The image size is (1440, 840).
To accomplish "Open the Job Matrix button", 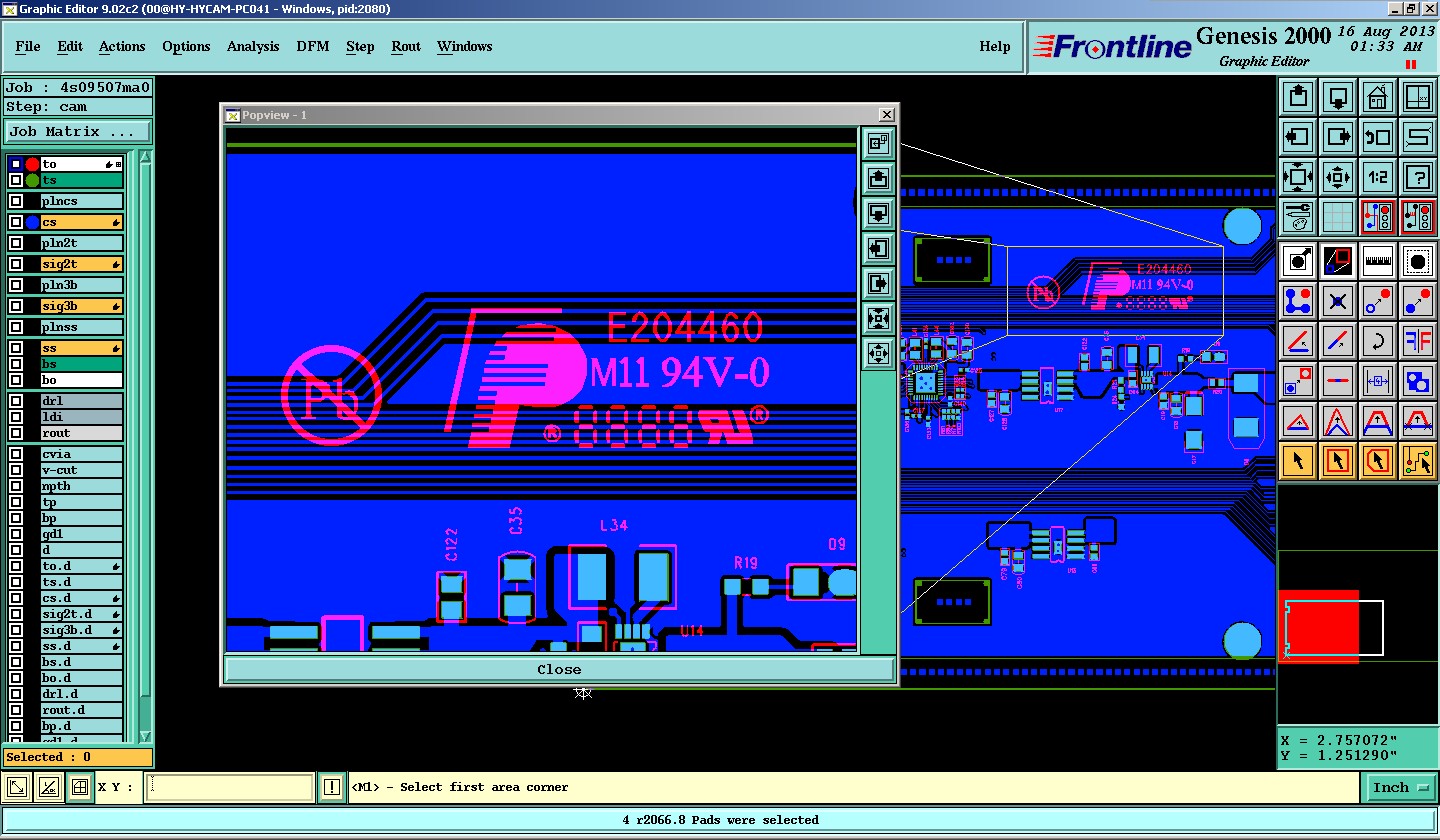I will coord(78,131).
